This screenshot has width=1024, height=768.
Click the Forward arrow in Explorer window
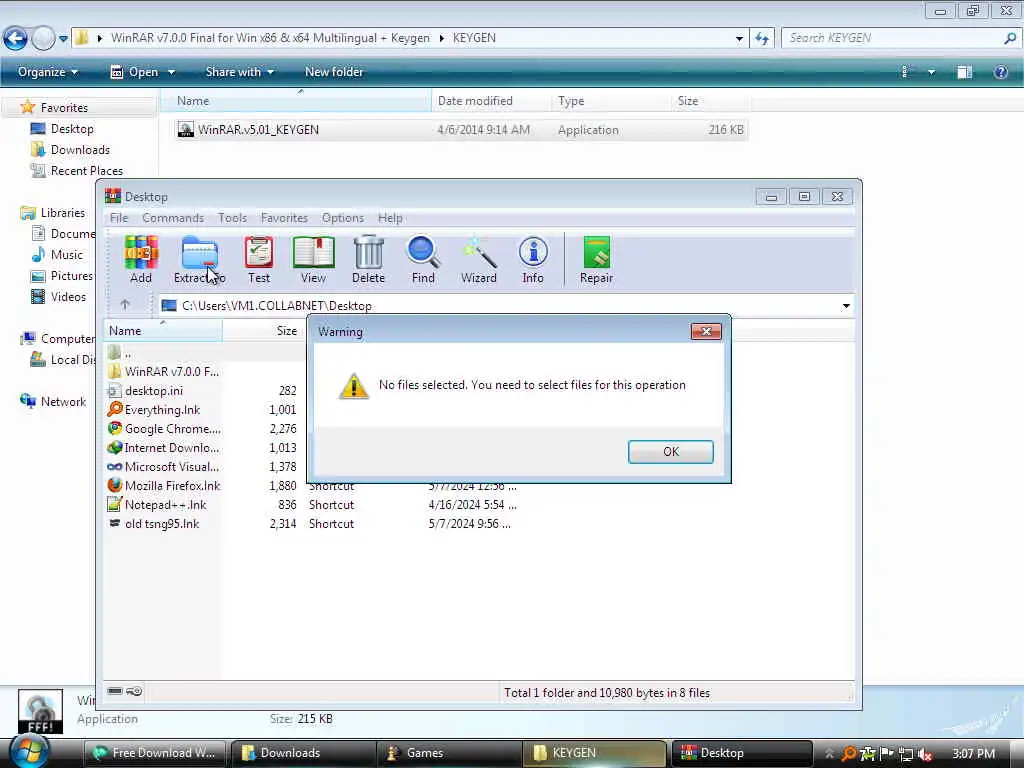tap(43, 39)
